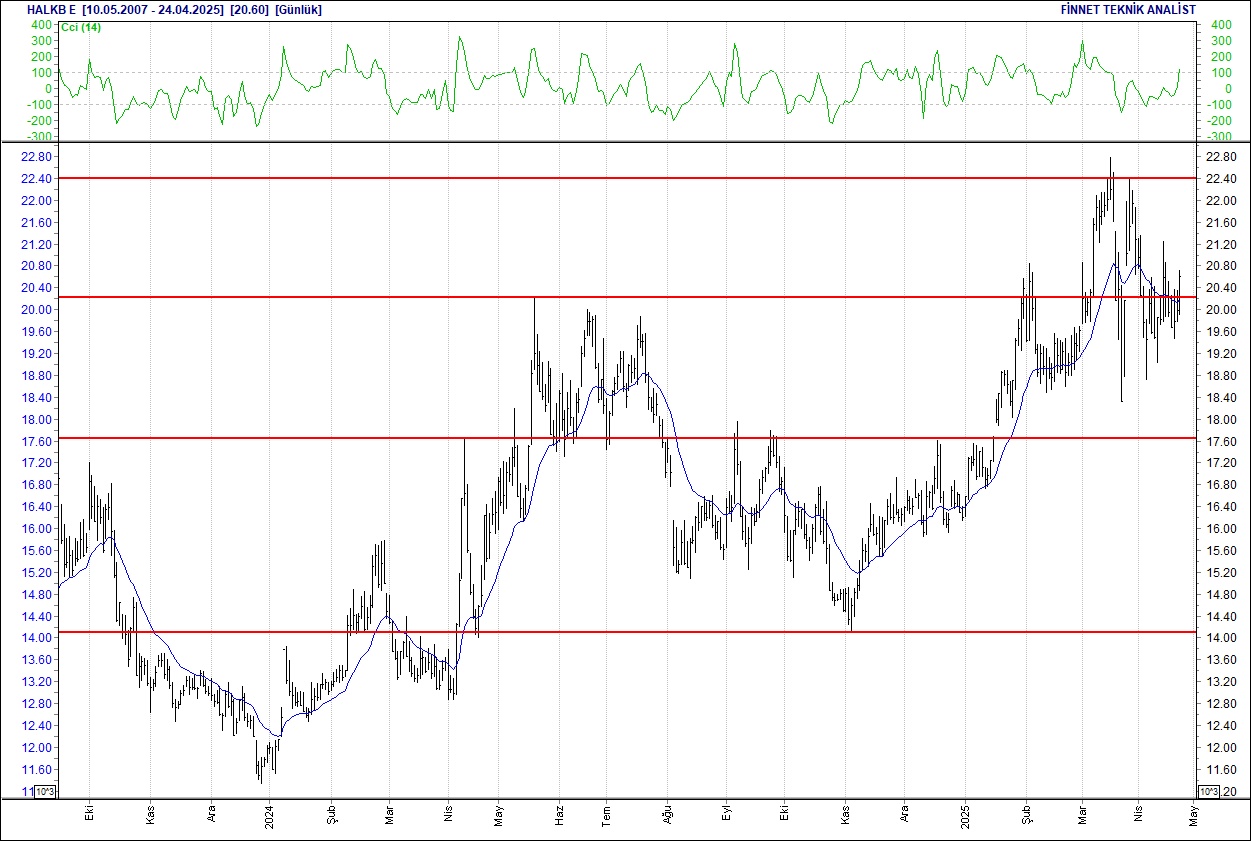Click the right 10^3 scale box

point(1208,792)
